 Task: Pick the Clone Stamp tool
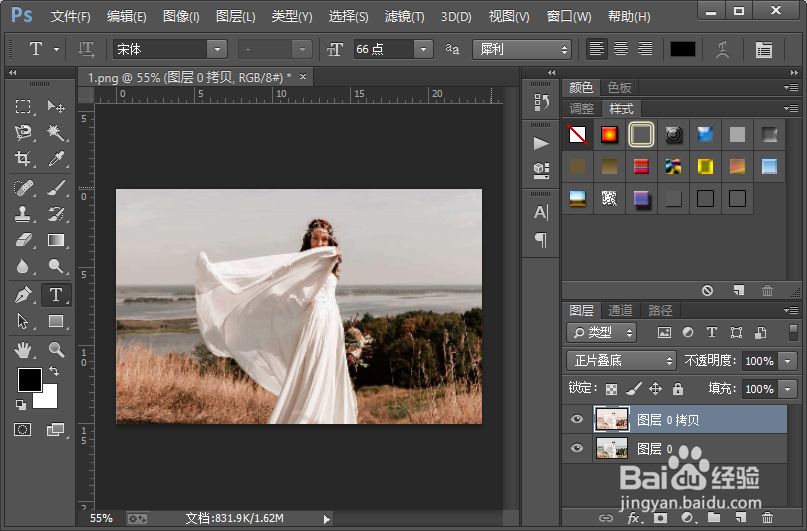coord(23,214)
